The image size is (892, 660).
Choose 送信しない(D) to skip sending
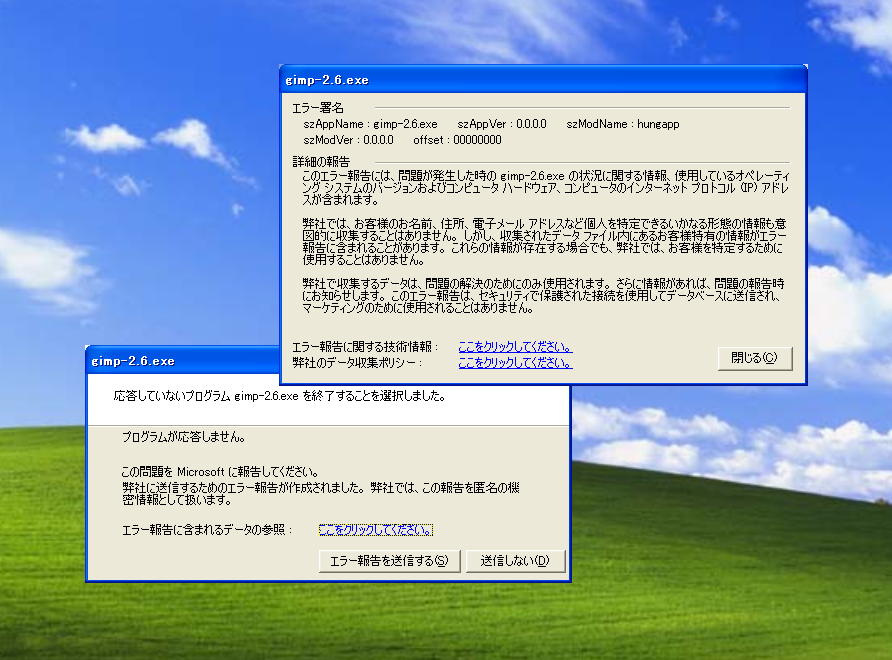(515, 561)
